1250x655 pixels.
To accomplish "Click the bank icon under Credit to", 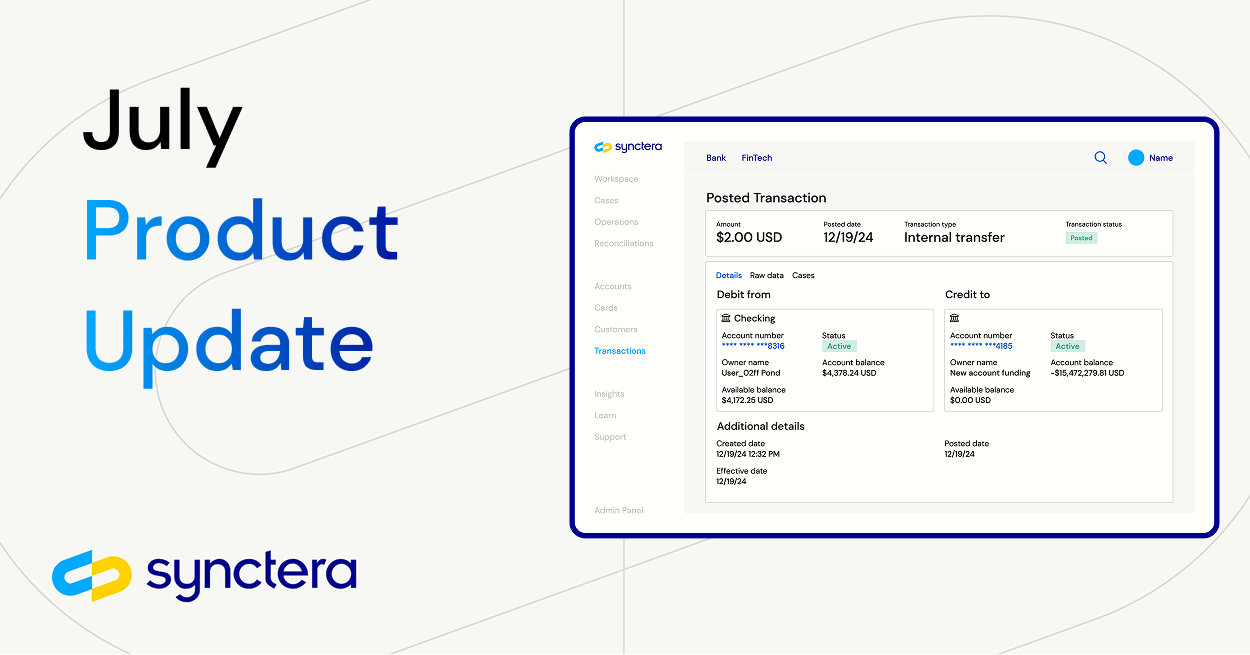I will [954, 318].
